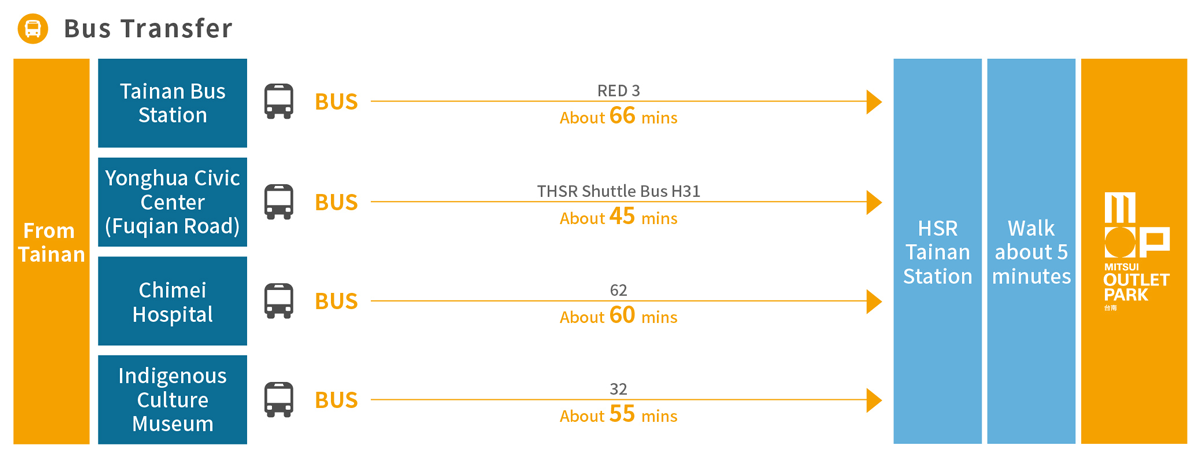This screenshot has height=458, width=1200.
Task: Click the bus icon beside Indigenous Culture Museum
Action: [278, 400]
